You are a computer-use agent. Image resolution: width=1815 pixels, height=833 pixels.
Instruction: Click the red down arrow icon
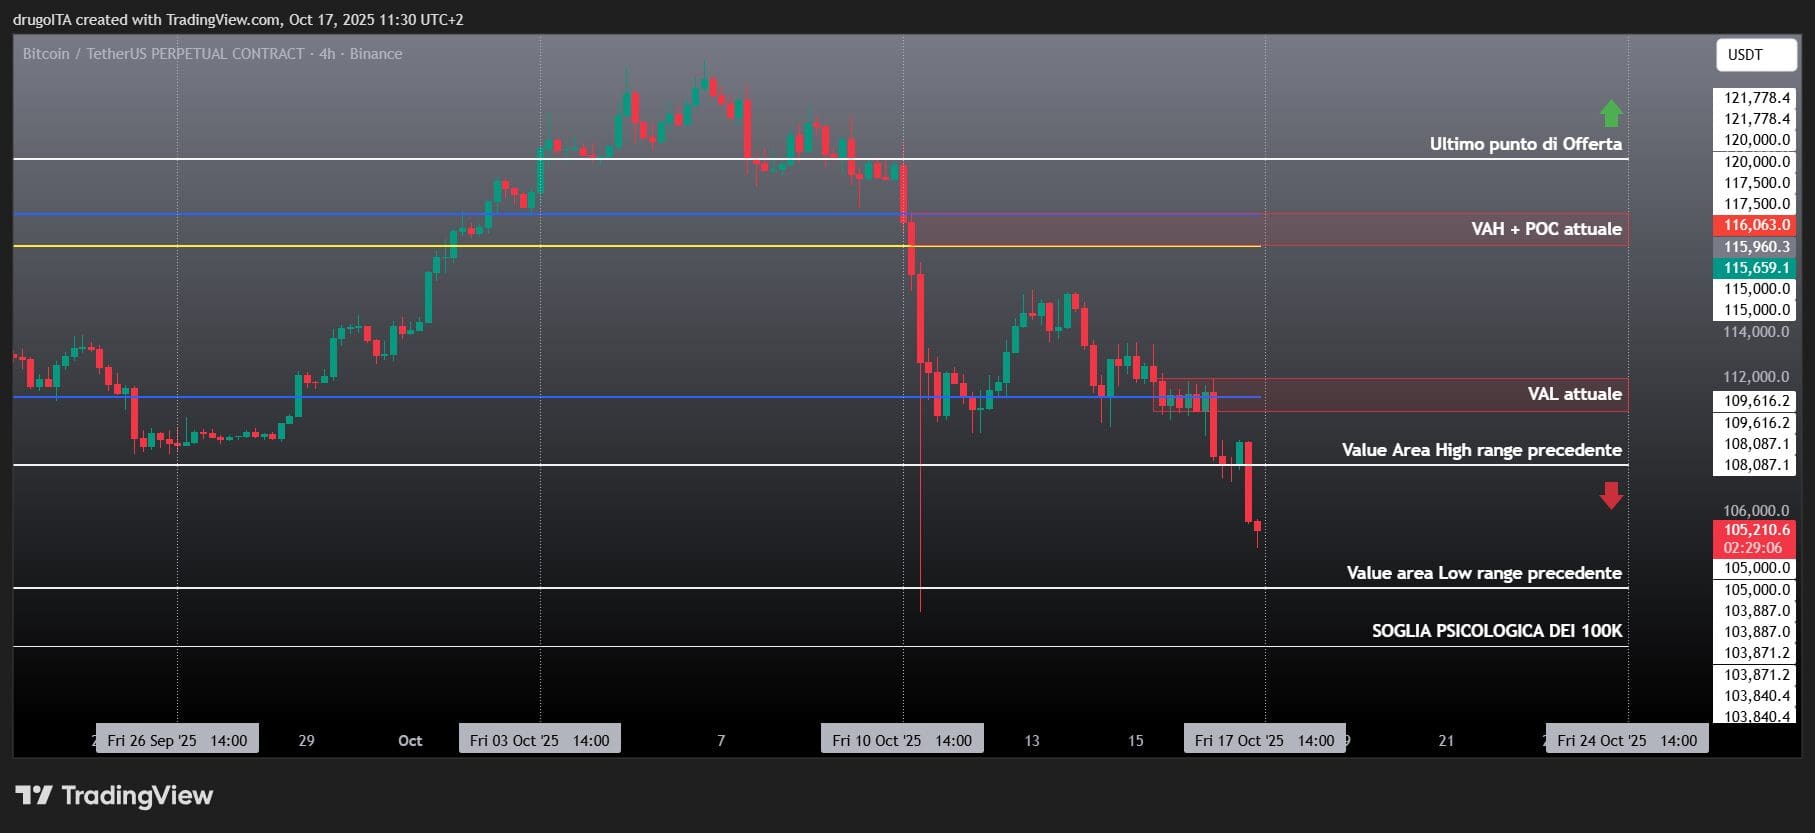coord(1610,495)
